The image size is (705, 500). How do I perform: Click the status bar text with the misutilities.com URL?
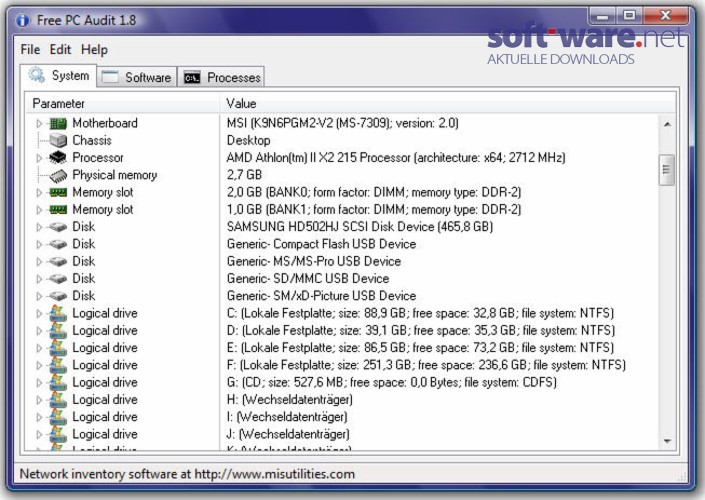187,474
